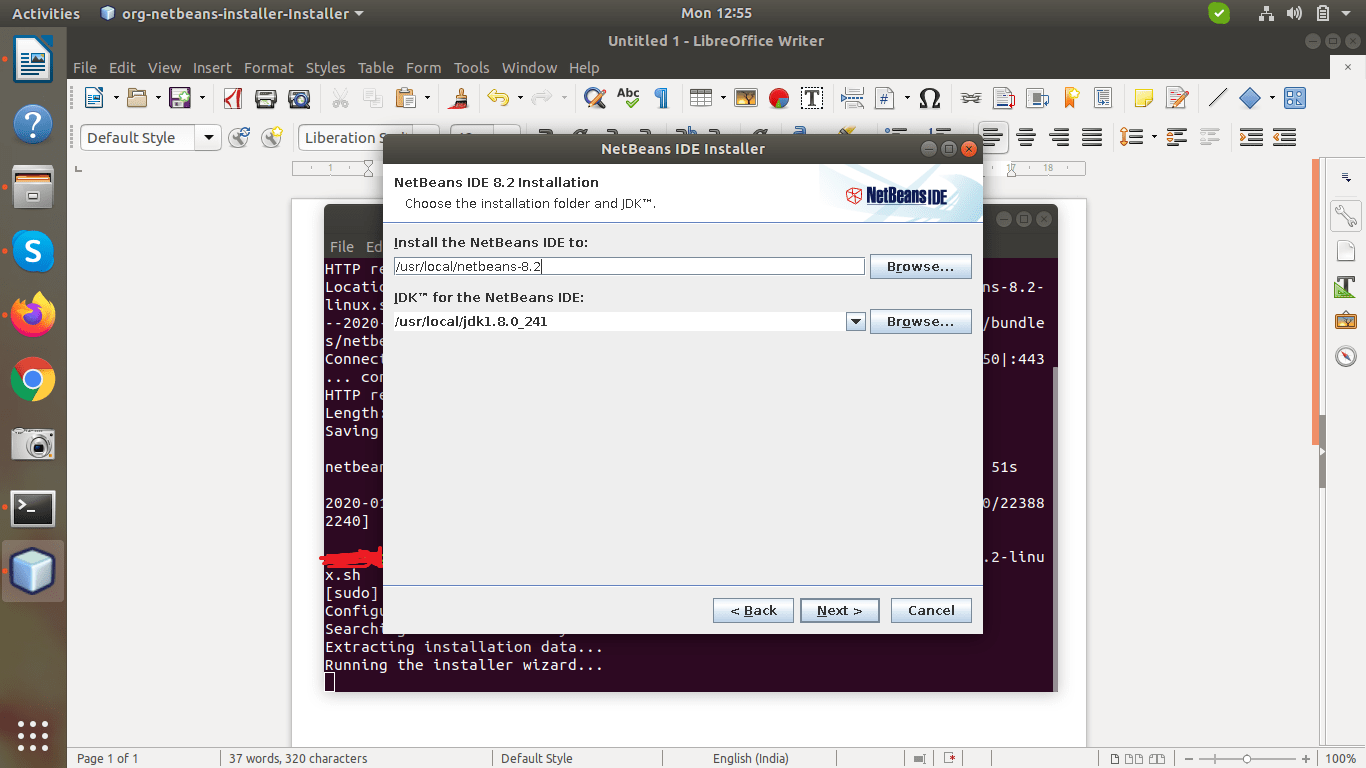Image resolution: width=1366 pixels, height=768 pixels.
Task: Click the Increase Indent icon
Action: [x=1251, y=137]
